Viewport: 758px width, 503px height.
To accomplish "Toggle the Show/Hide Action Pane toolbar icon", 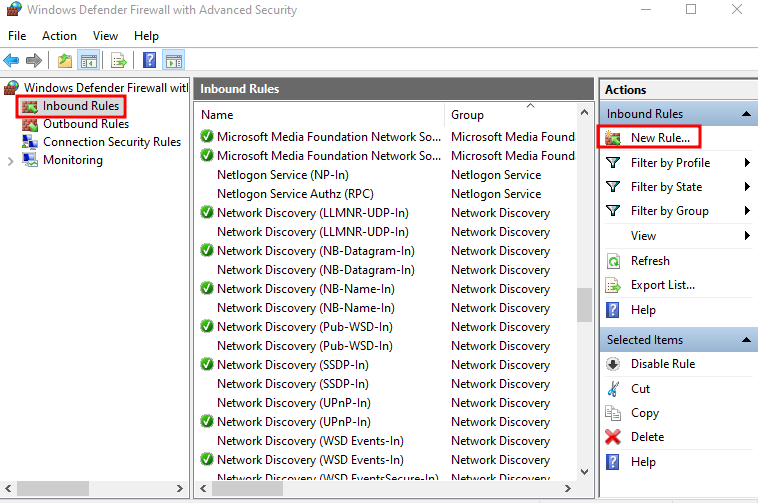I will coord(174,61).
